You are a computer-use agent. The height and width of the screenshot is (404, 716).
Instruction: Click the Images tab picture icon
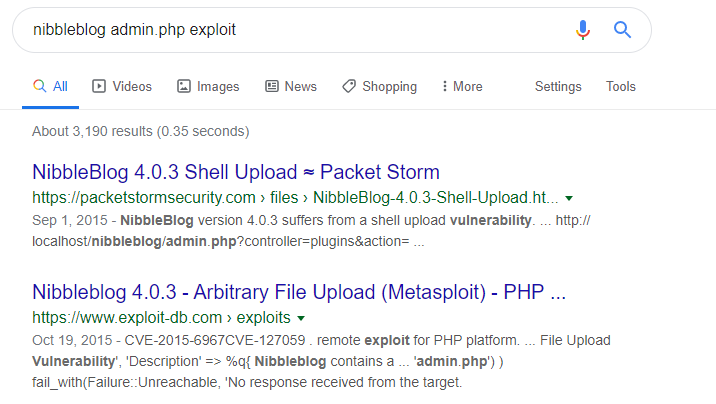pos(184,87)
